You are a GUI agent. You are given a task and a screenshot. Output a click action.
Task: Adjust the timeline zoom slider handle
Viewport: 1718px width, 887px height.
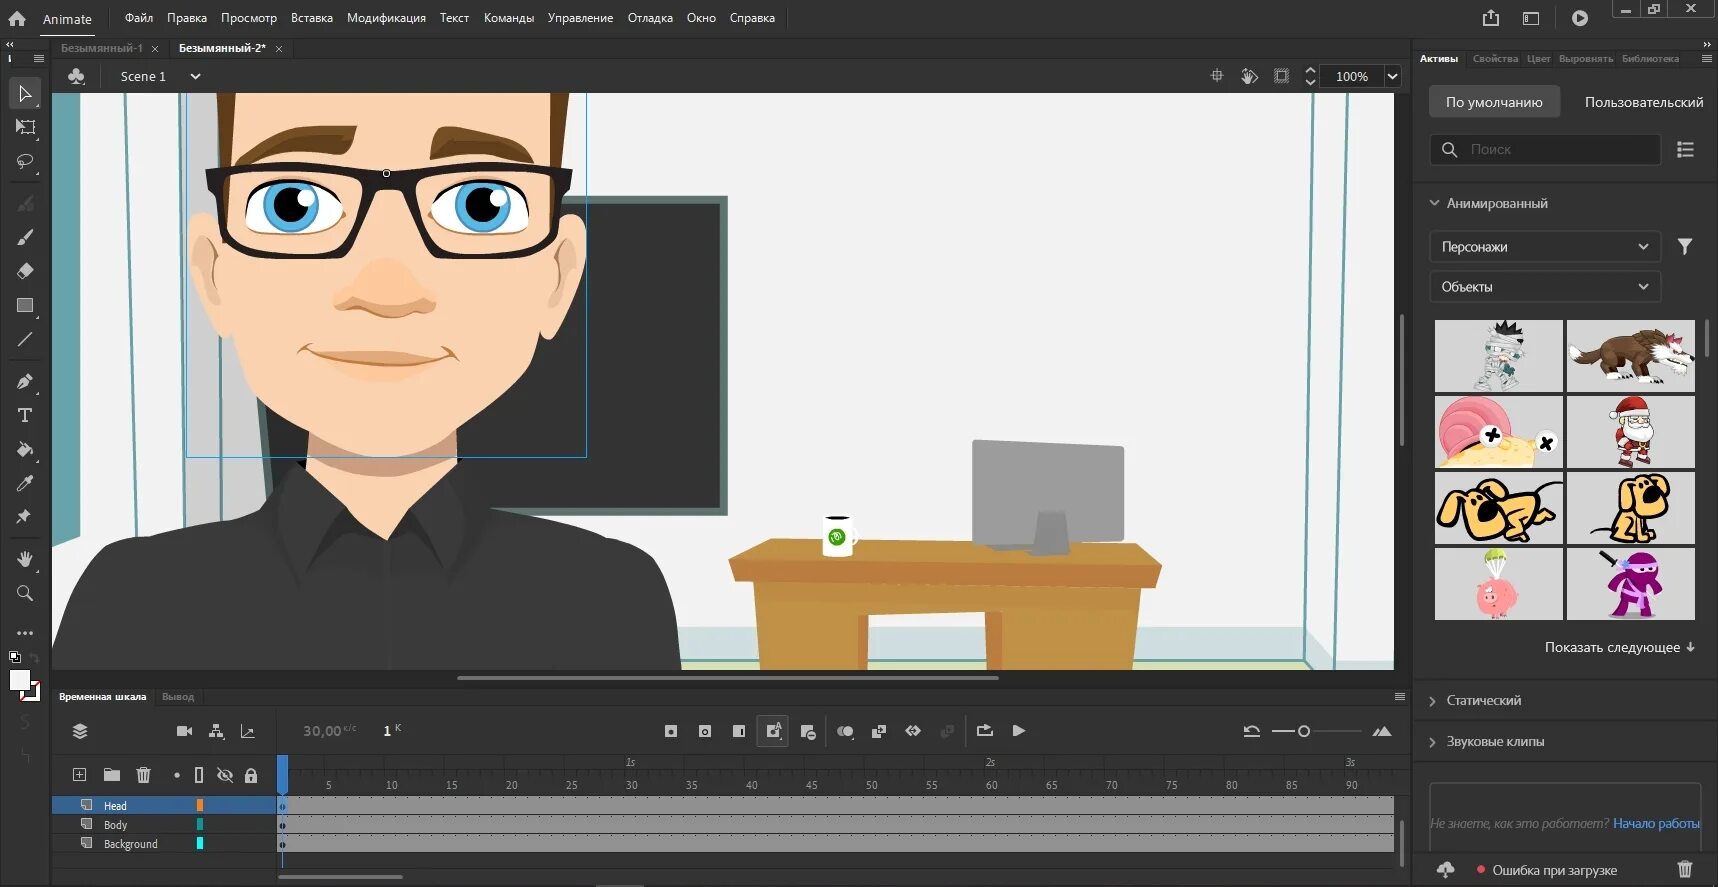click(x=1304, y=731)
